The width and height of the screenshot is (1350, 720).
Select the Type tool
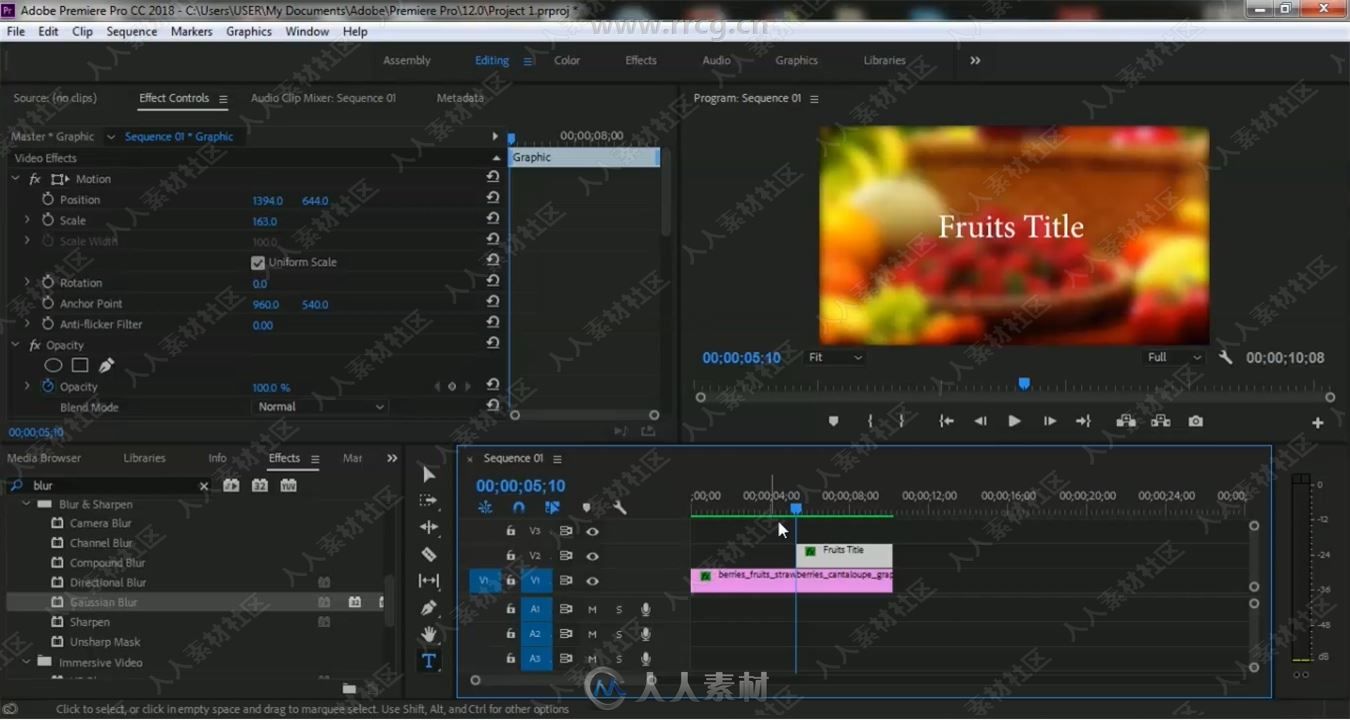[428, 661]
